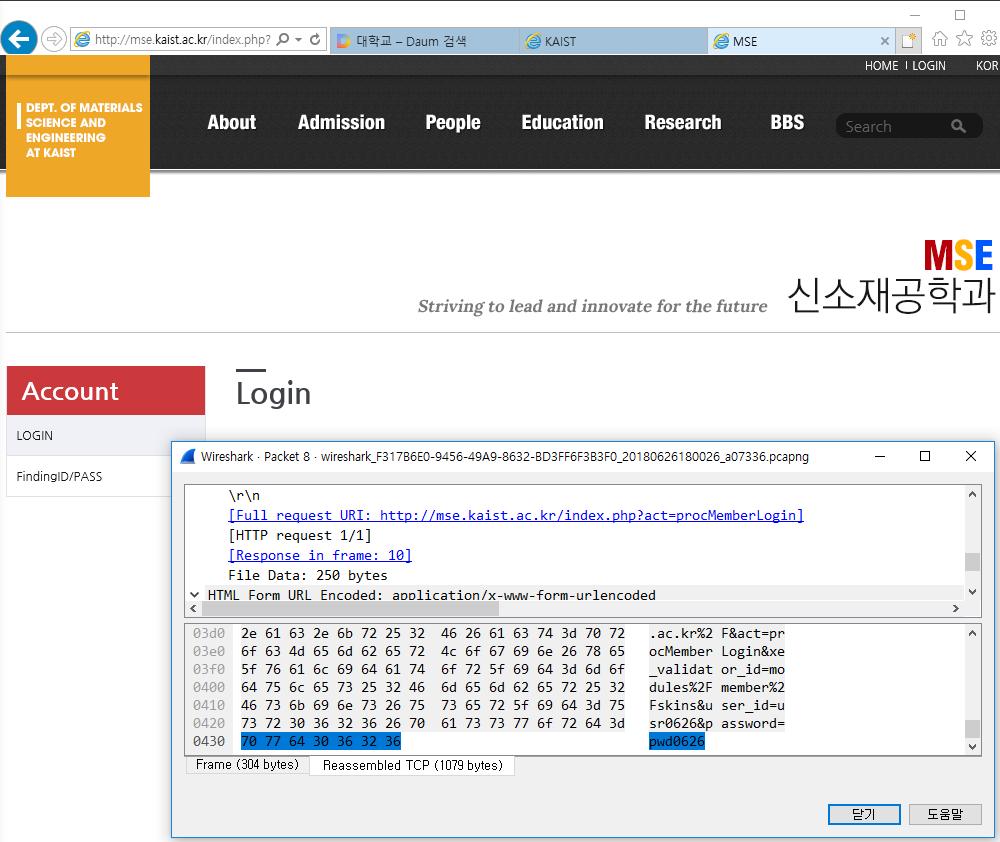
Task: Click the browser forward arrow button
Action: click(54, 39)
